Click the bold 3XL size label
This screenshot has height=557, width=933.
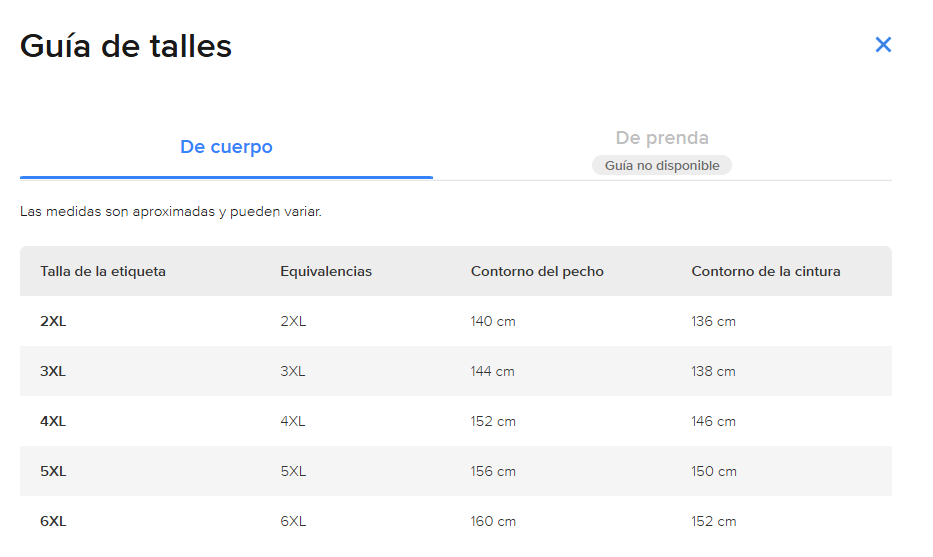click(53, 371)
